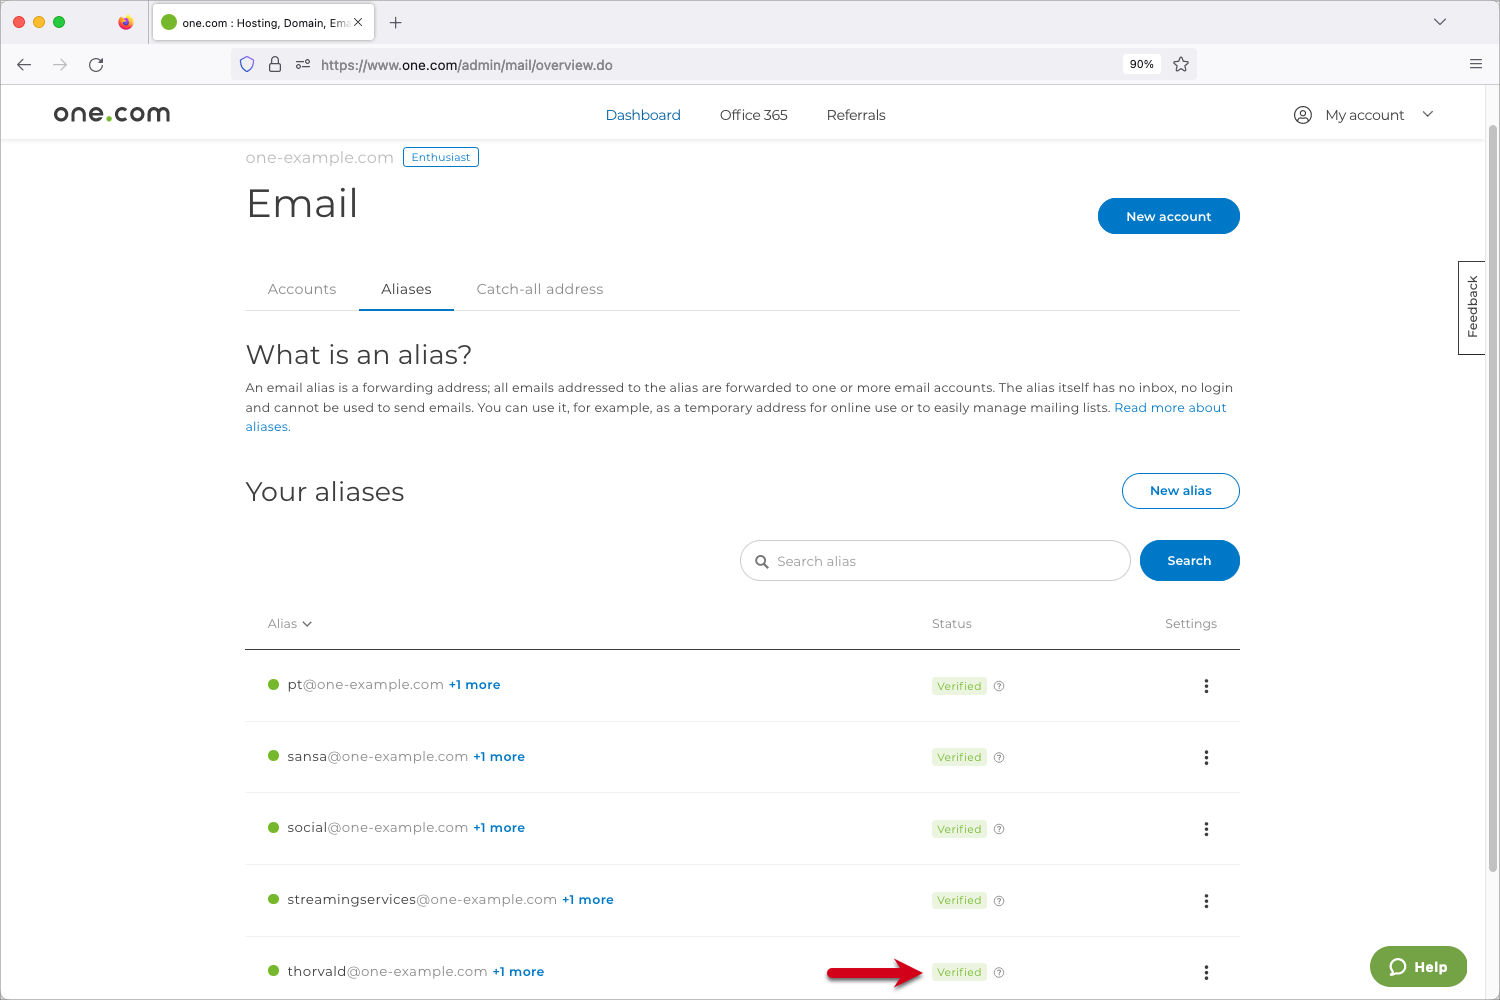
Task: Click the bookmark star in address bar
Action: coord(1181,65)
